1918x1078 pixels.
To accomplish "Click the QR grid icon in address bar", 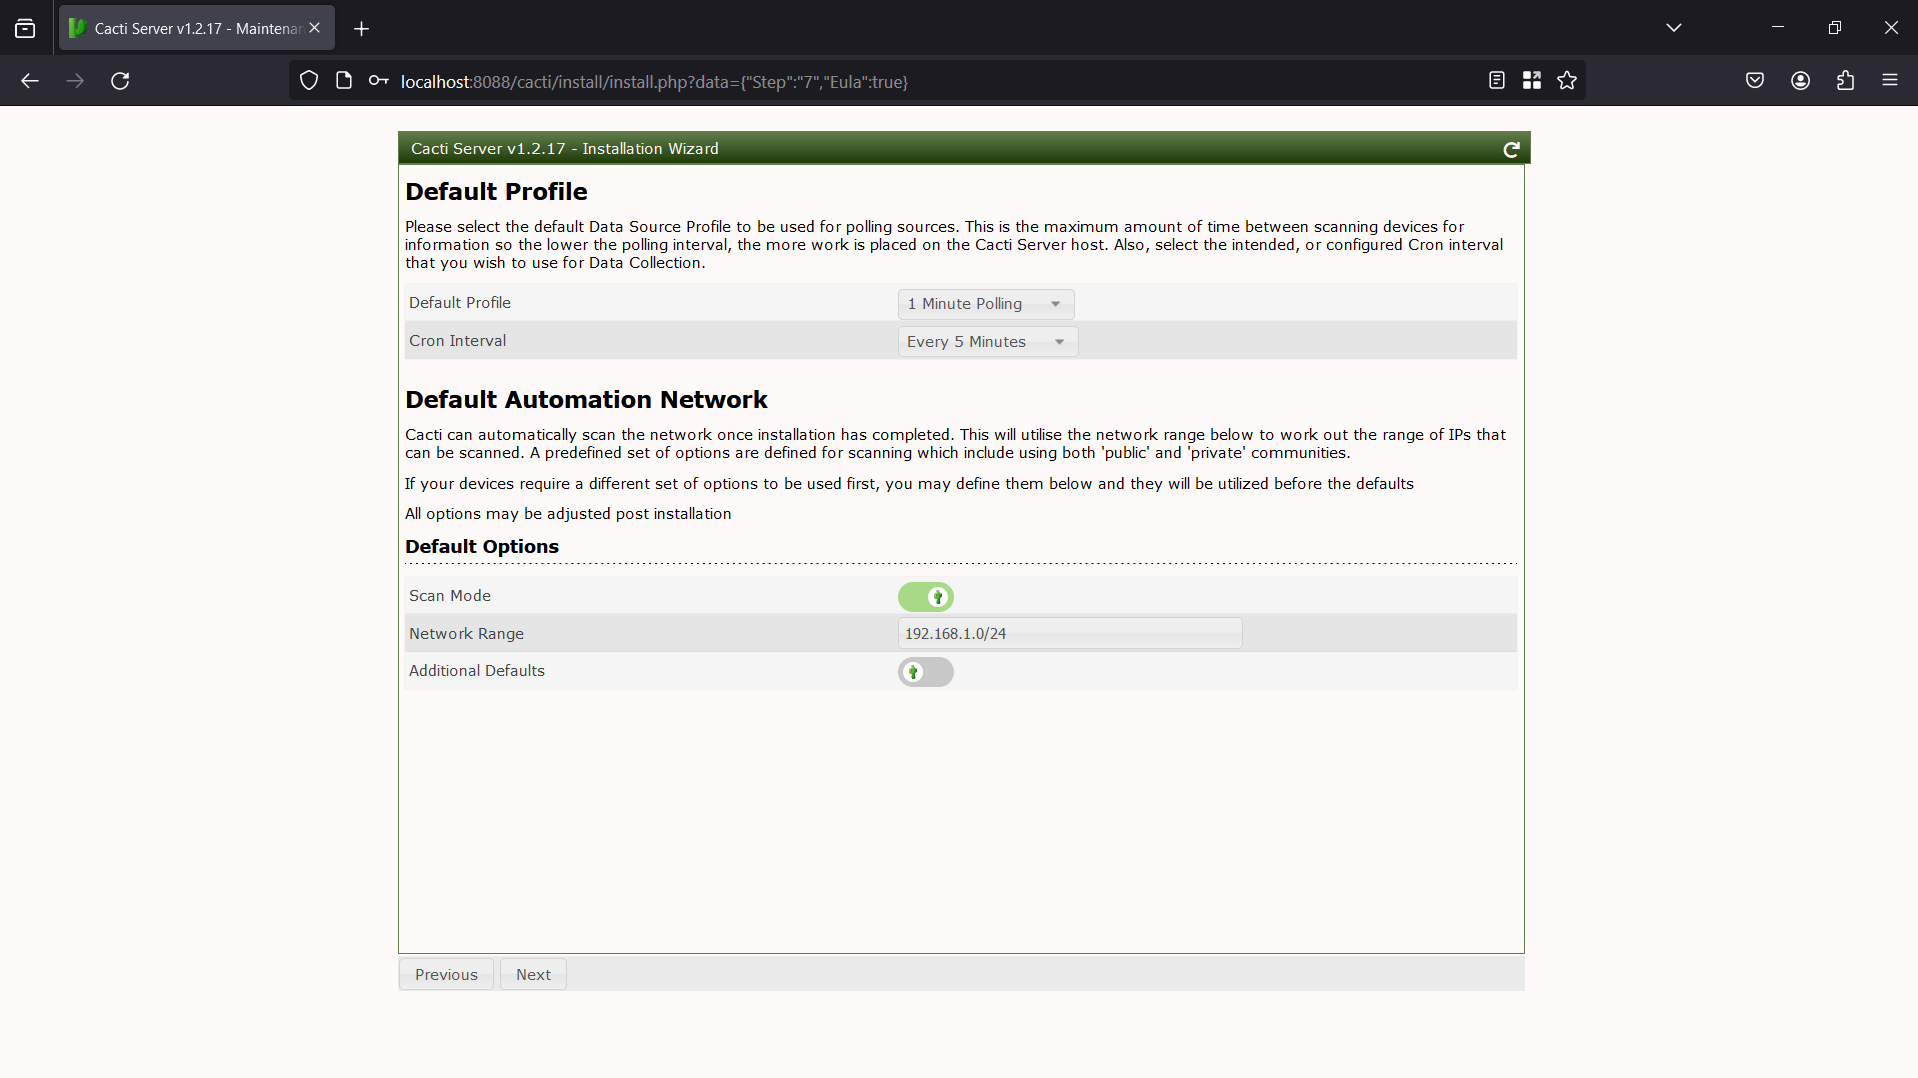I will click(x=1532, y=81).
